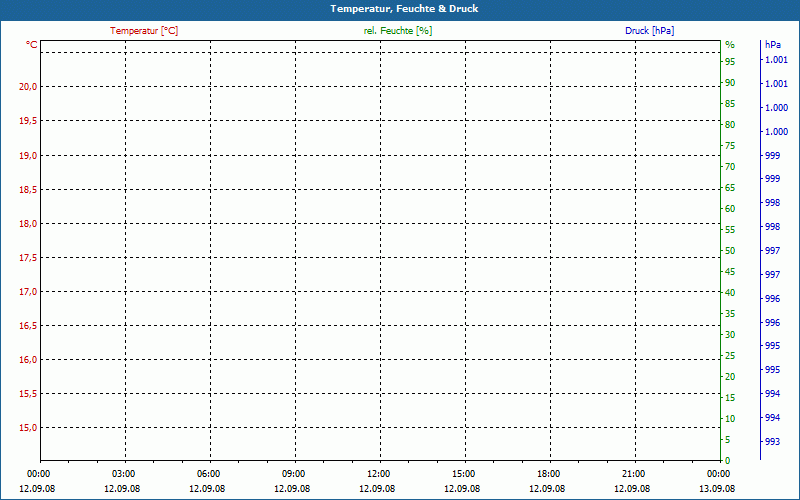Select the Druck [hPa] legend label
800x500 pixels.
point(649,31)
